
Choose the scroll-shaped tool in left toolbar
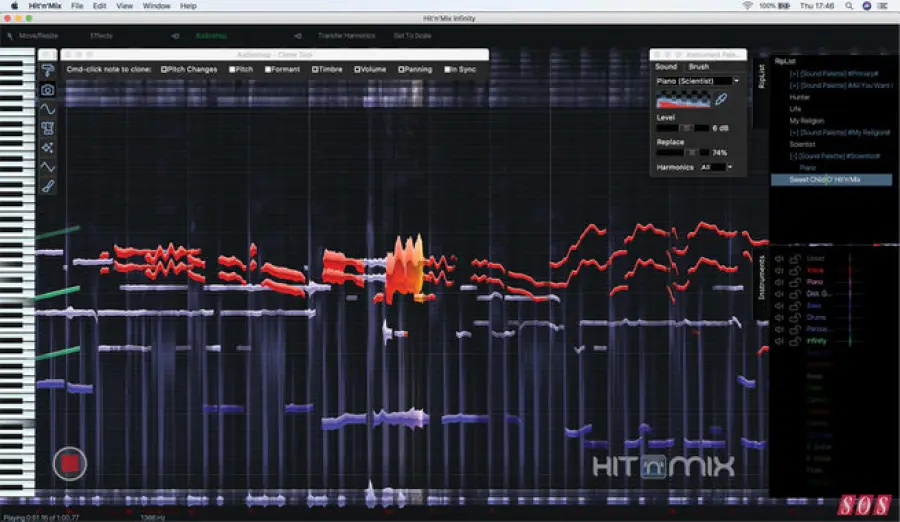[x=48, y=128]
